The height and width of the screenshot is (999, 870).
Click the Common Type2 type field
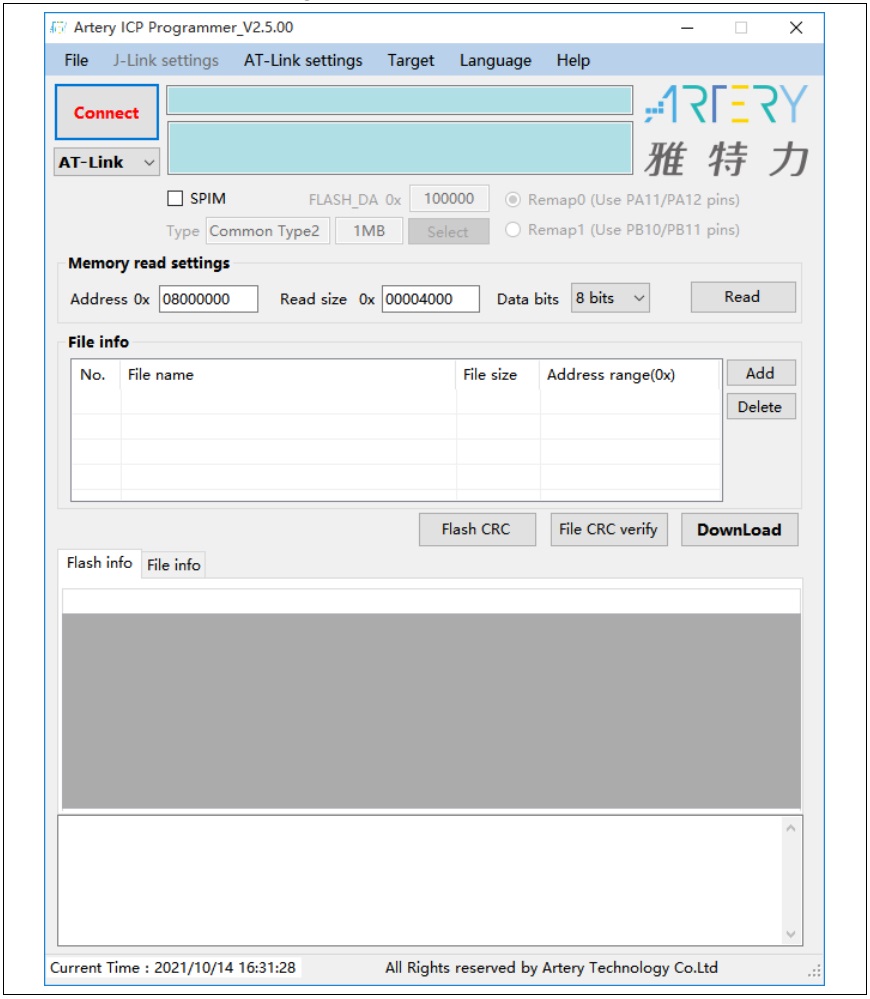pyautogui.click(x=267, y=231)
